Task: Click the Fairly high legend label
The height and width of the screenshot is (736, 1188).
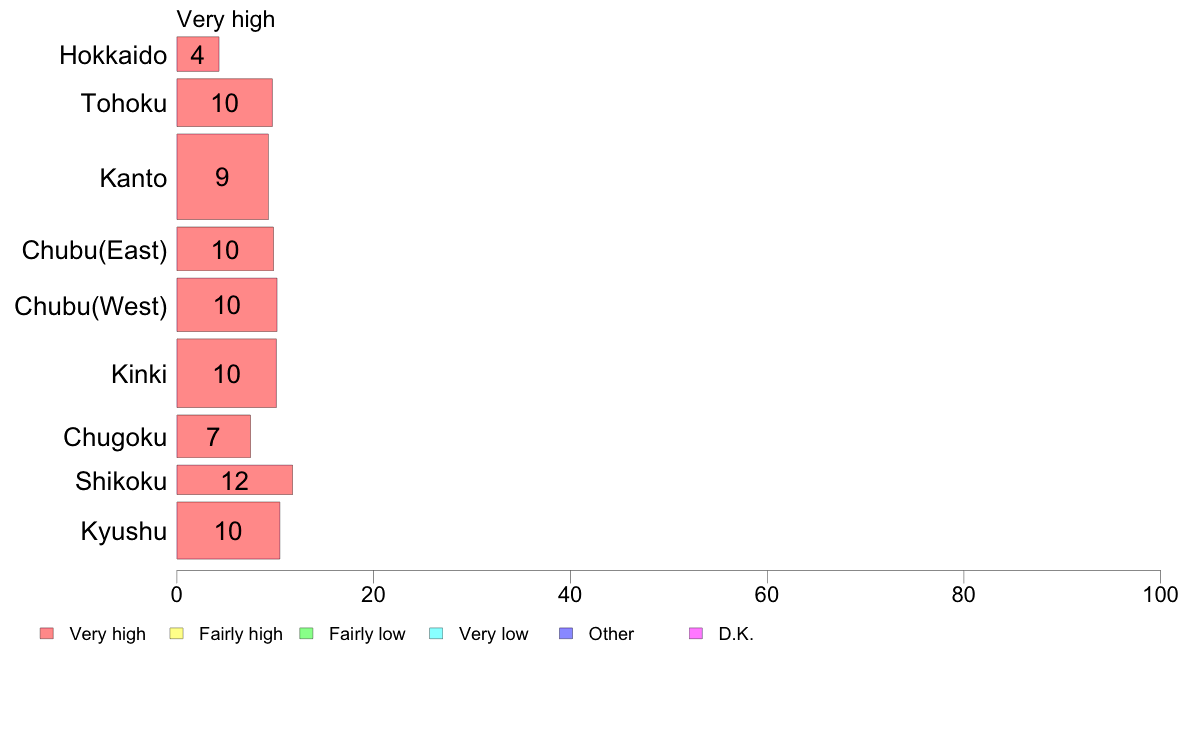Action: click(240, 634)
